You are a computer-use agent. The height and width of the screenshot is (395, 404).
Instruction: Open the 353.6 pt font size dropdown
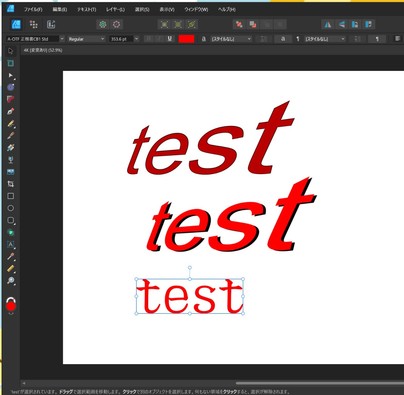(136, 39)
